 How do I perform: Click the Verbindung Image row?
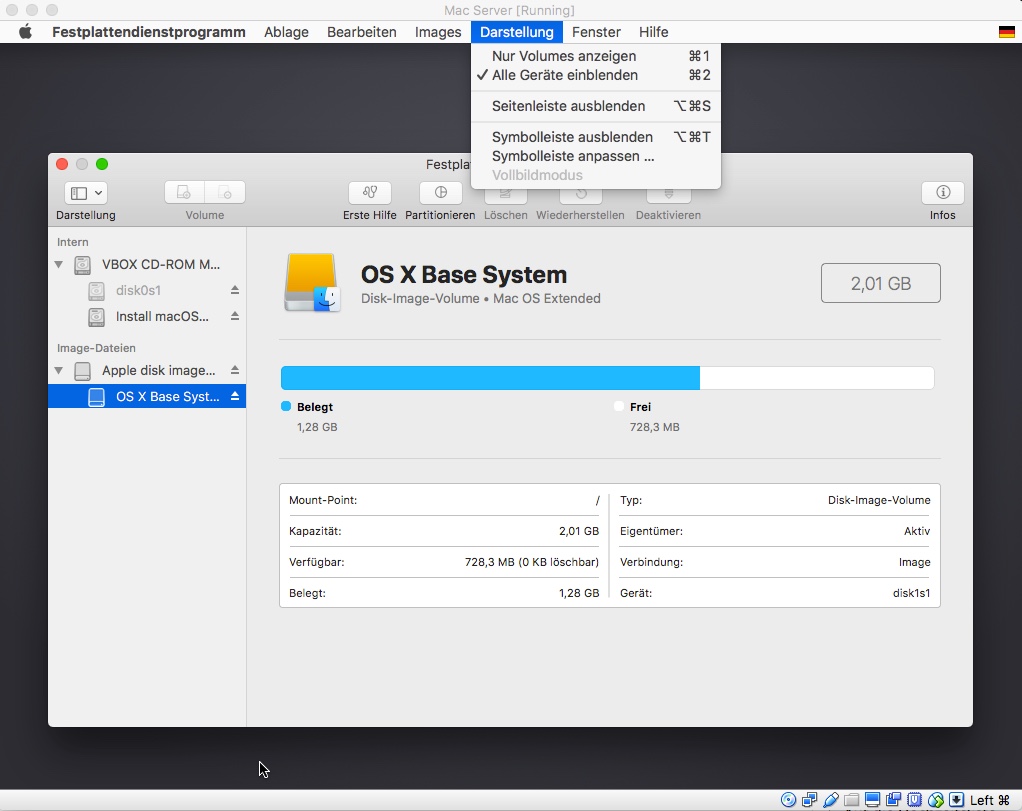(775, 562)
